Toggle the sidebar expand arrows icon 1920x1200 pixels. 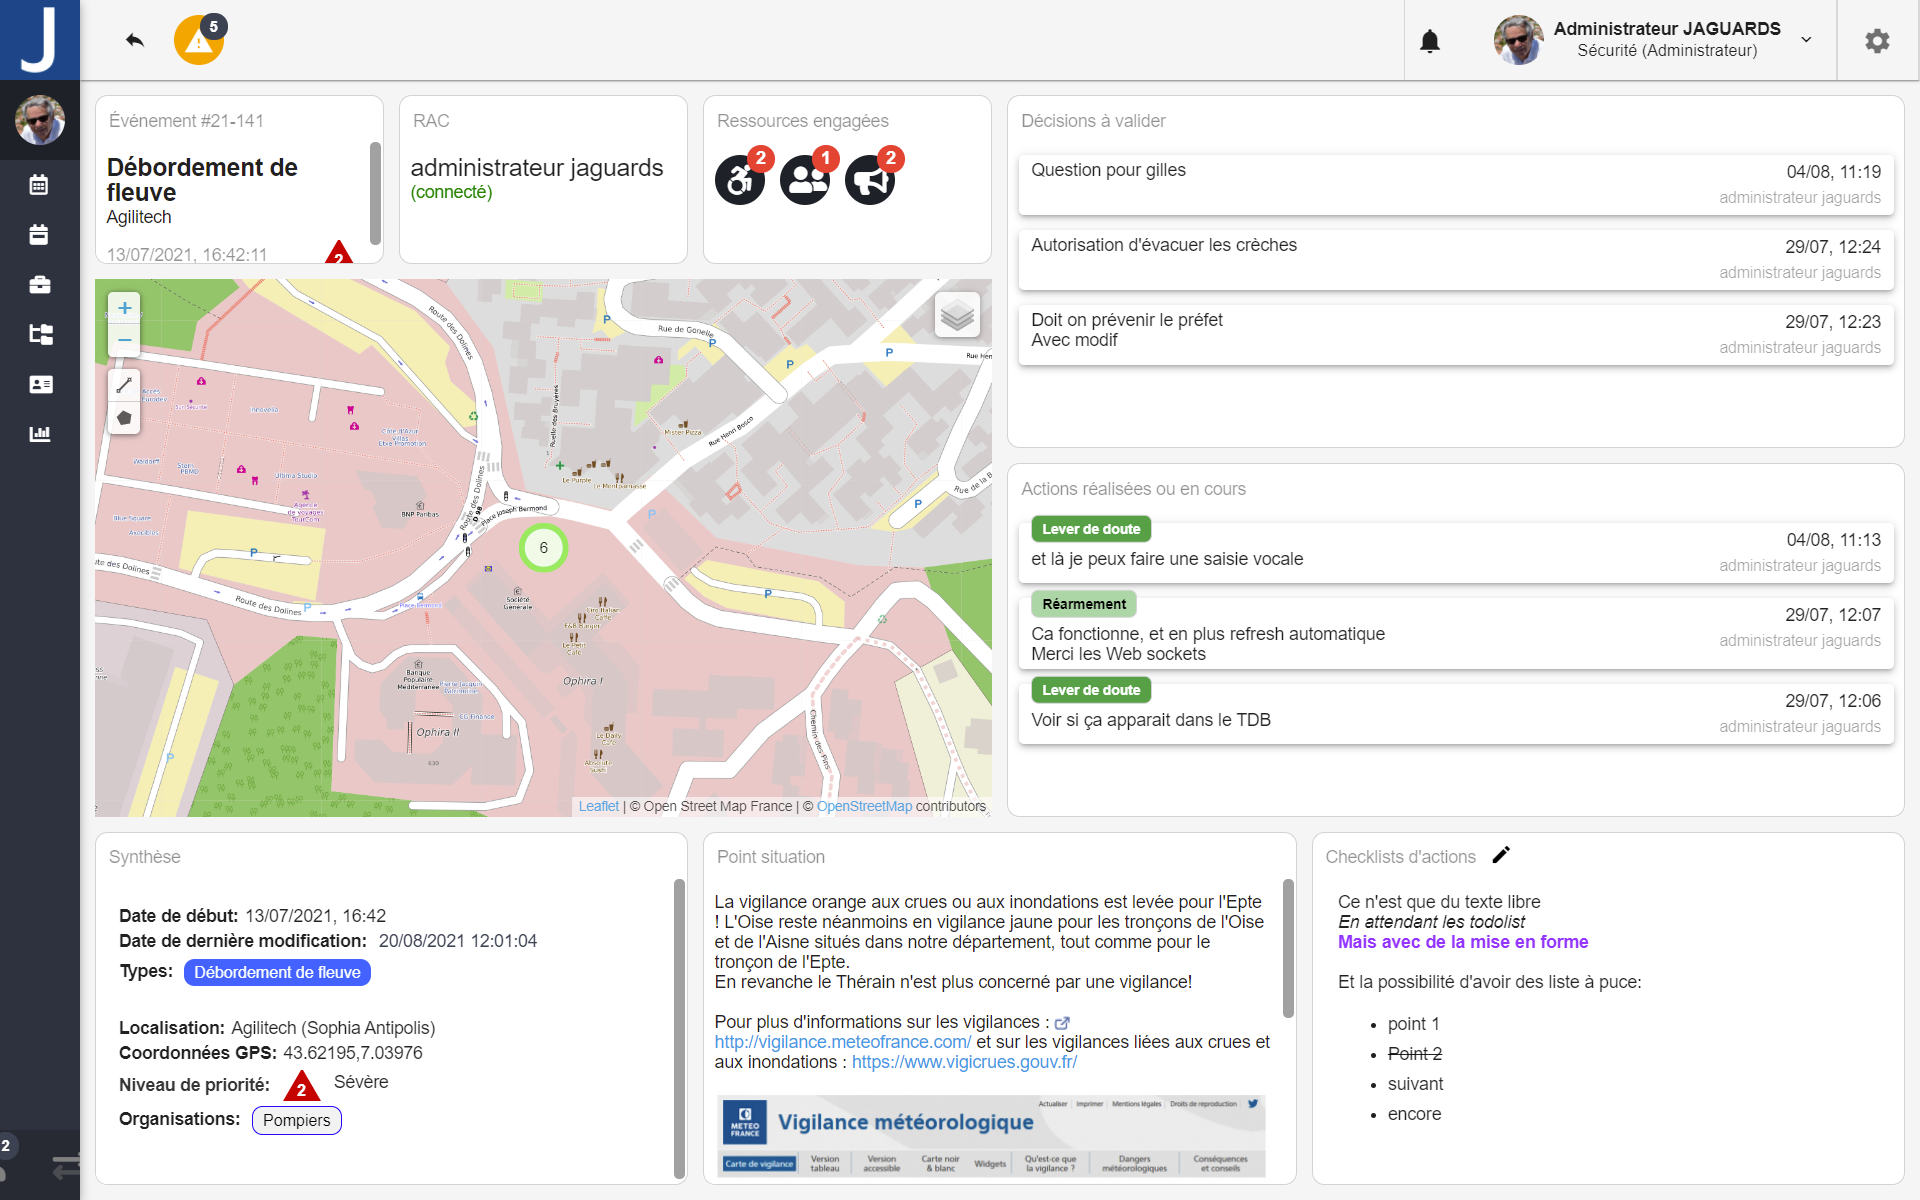coord(65,1166)
